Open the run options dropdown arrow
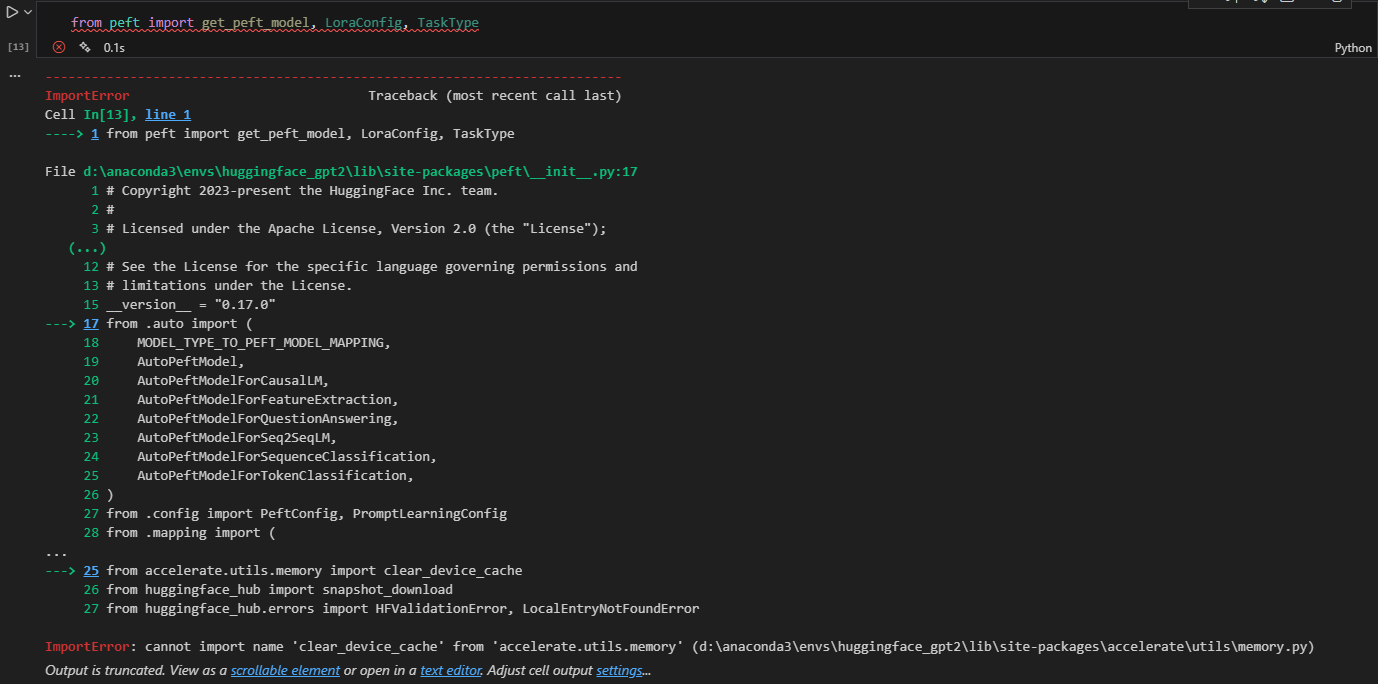The image size is (1378, 684). 27,11
